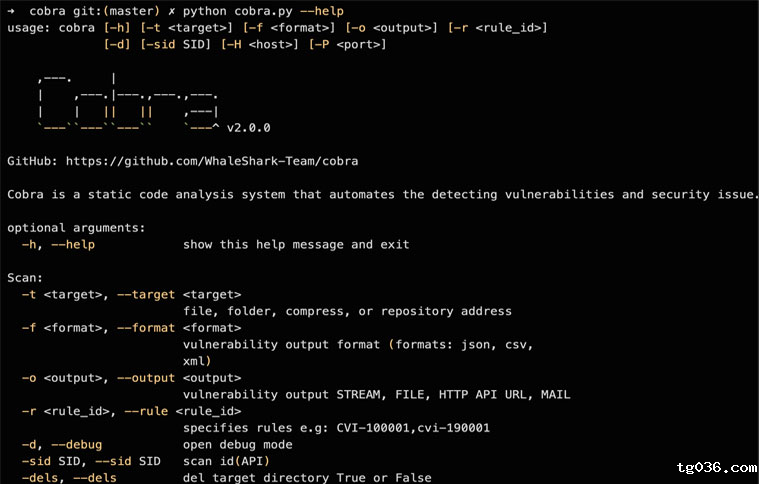Click the CVI-100001 rule example text
Viewport: 759px width, 484px height.
373,428
